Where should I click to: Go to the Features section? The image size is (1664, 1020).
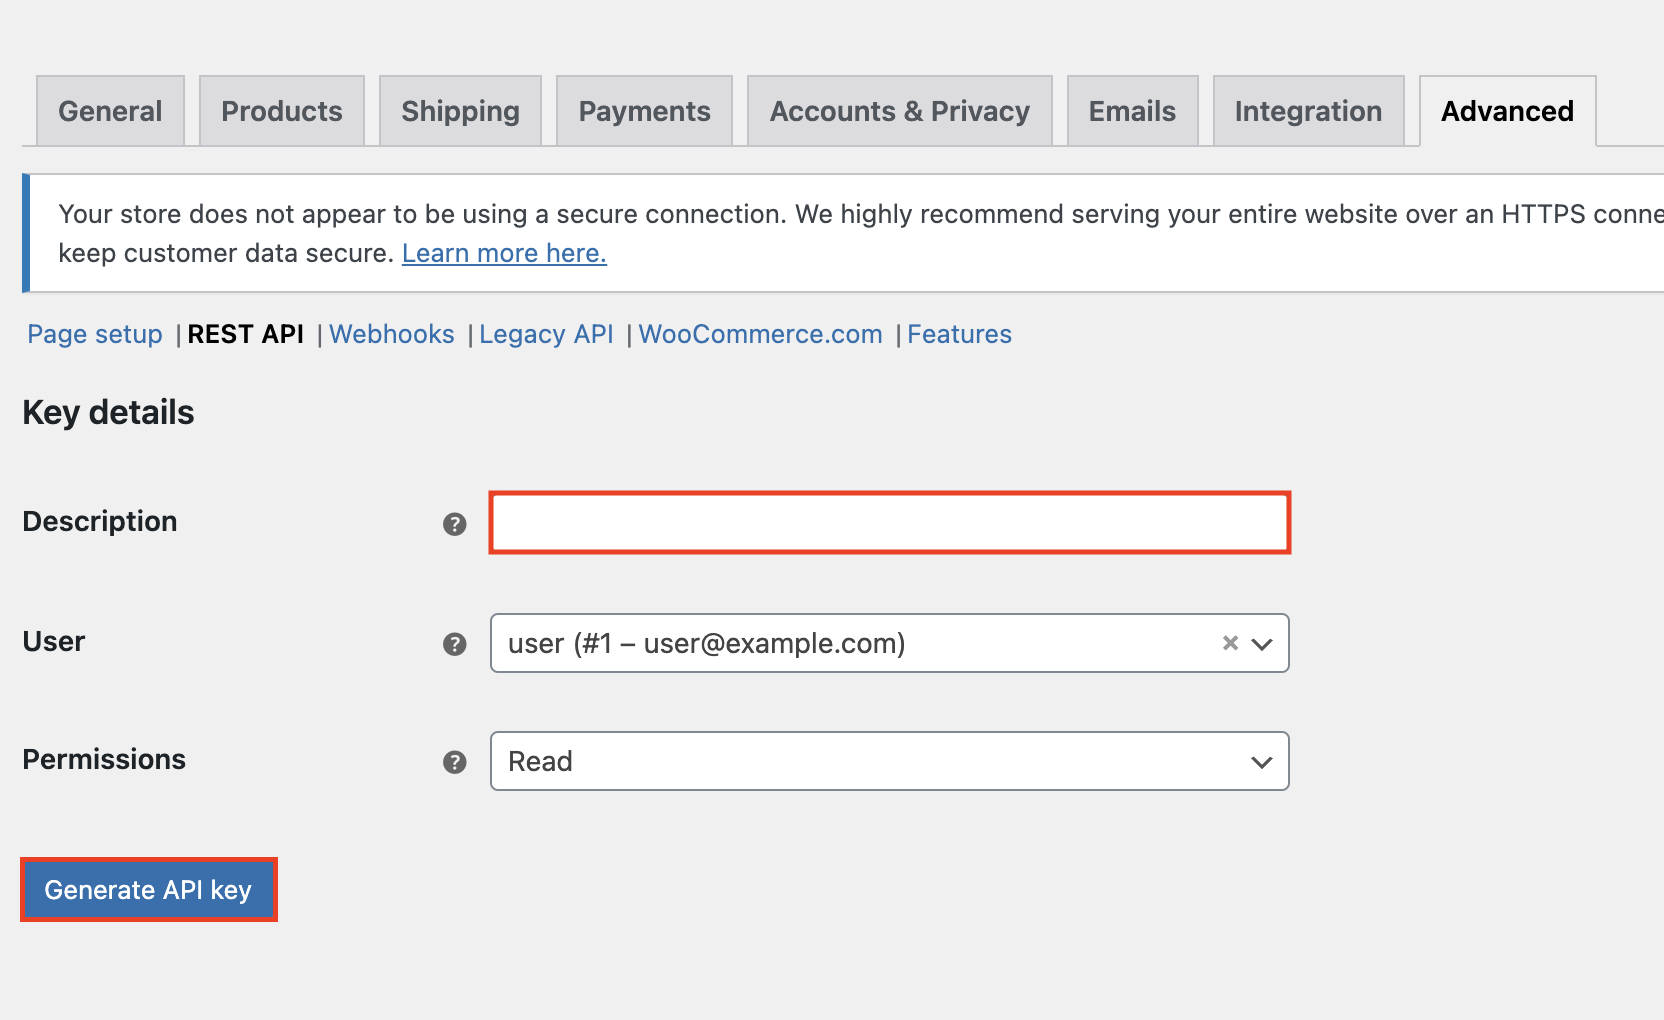(x=959, y=334)
